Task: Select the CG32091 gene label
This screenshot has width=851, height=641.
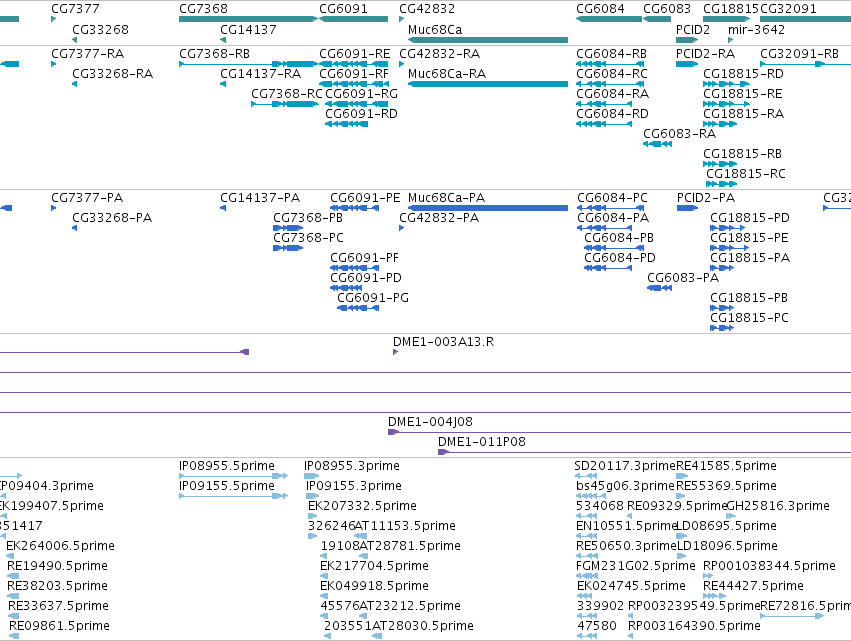Action: tap(789, 9)
